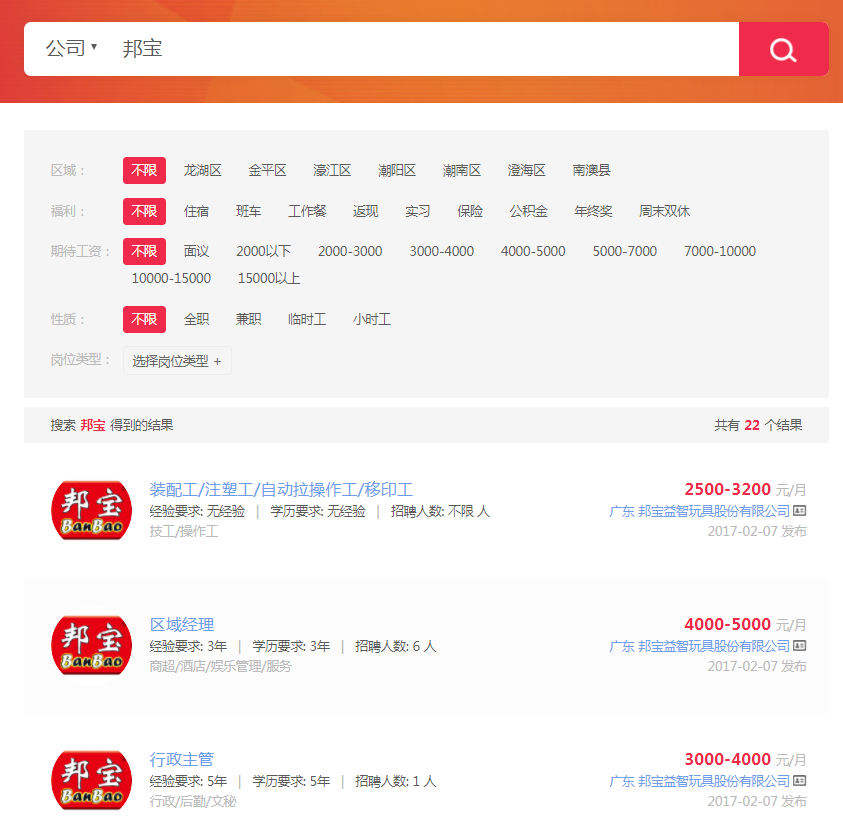Filter by 潮阳区 region
This screenshot has width=843, height=839.
(x=397, y=170)
